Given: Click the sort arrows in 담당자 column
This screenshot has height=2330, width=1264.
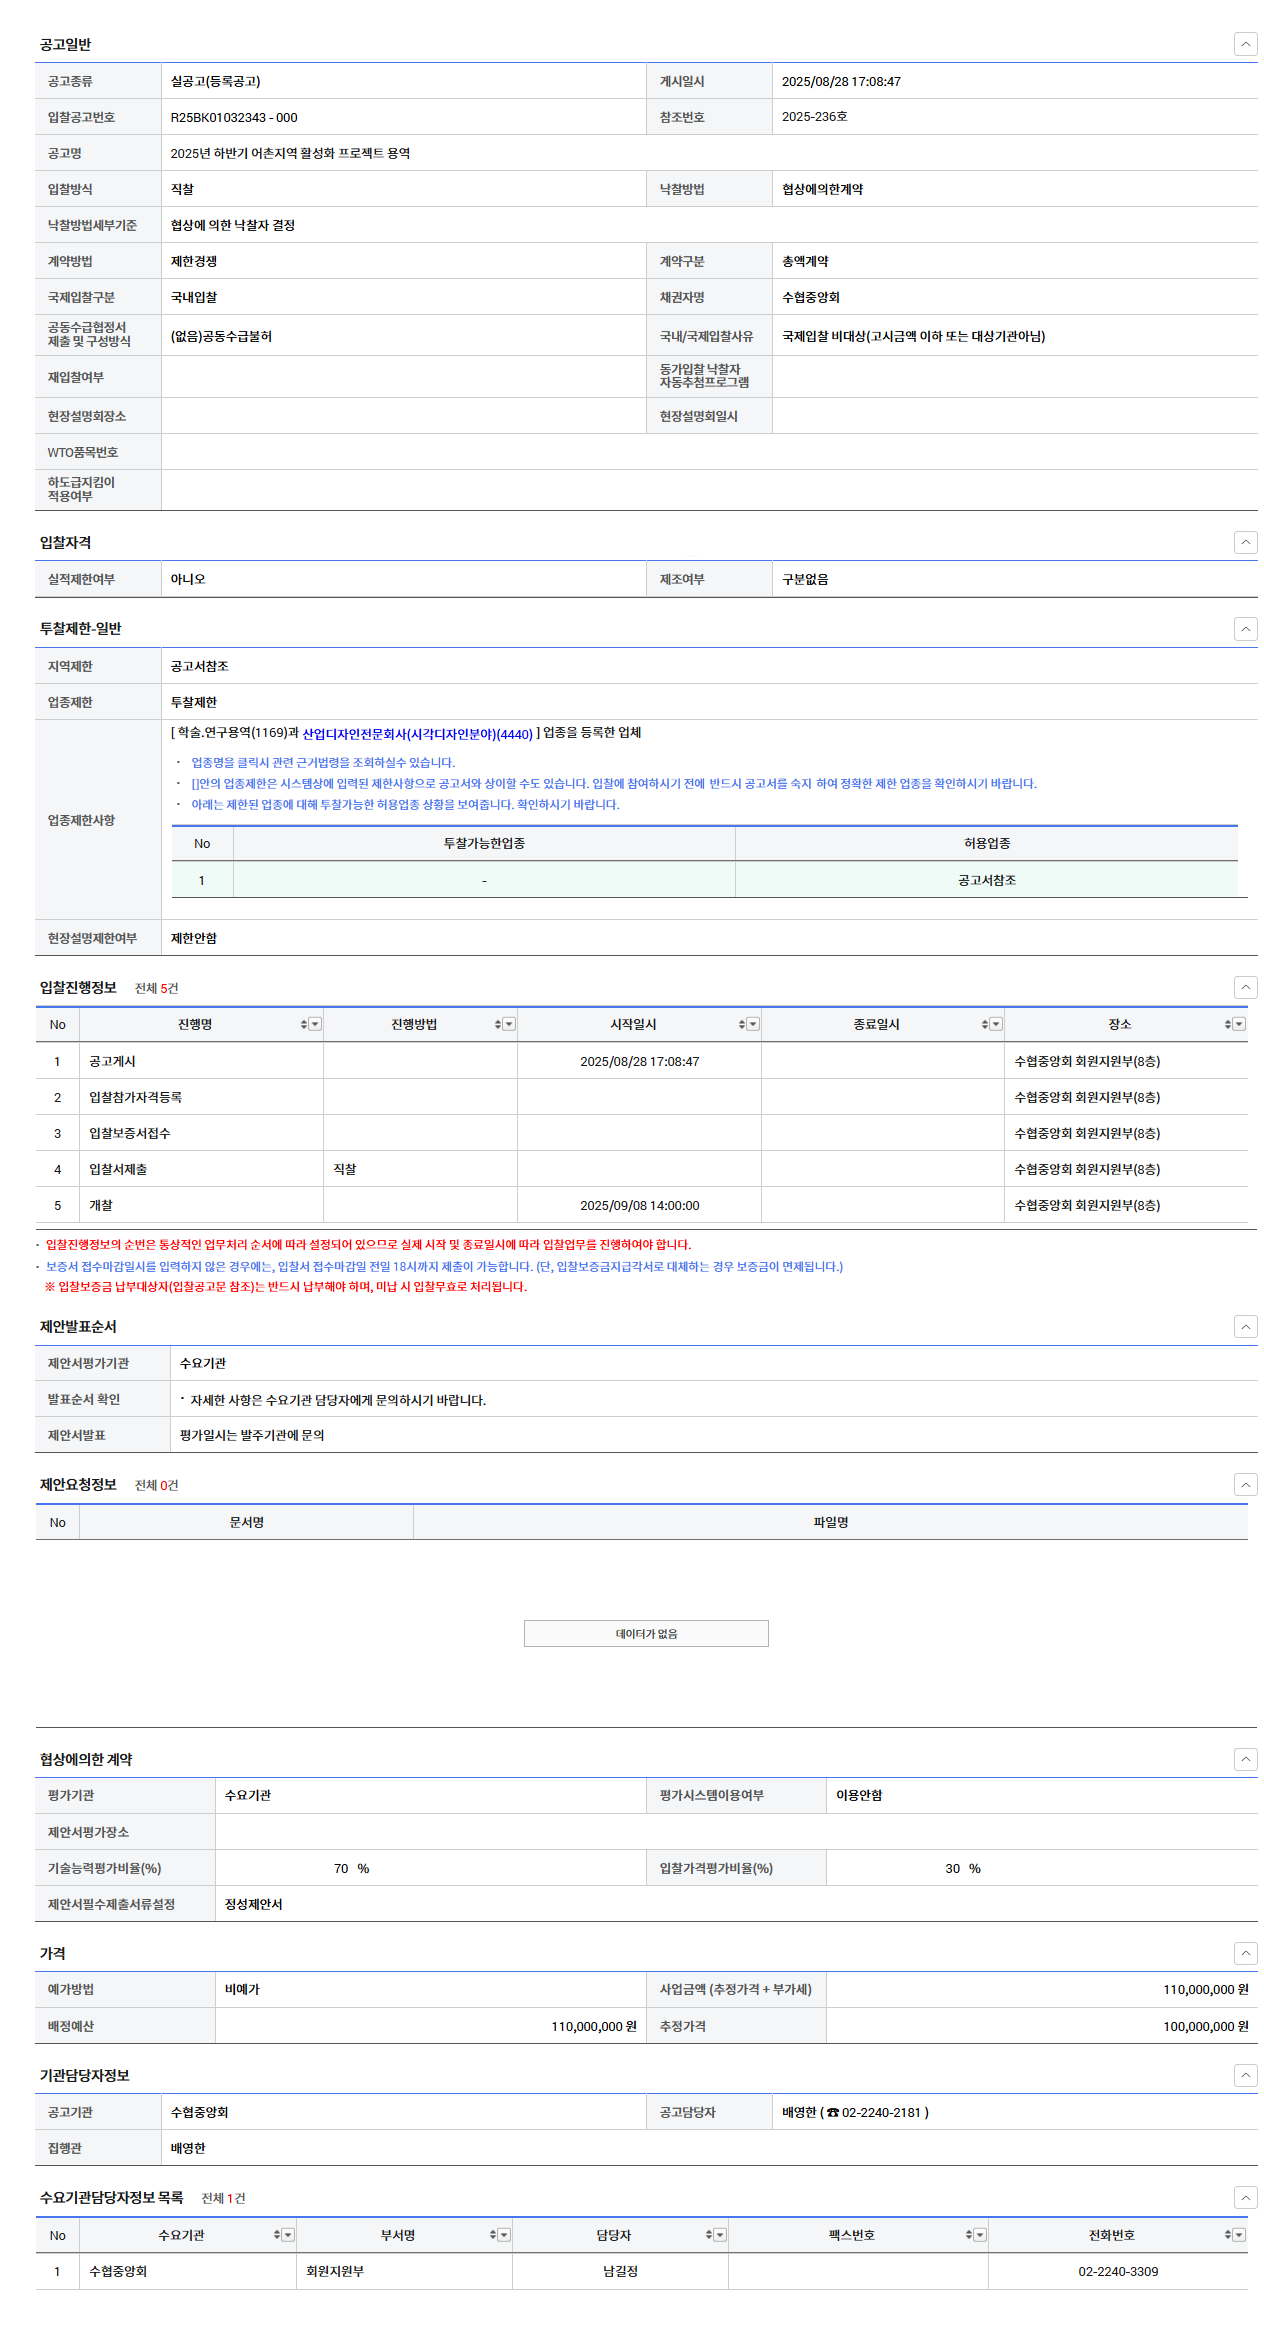Looking at the screenshot, I should click(708, 2235).
